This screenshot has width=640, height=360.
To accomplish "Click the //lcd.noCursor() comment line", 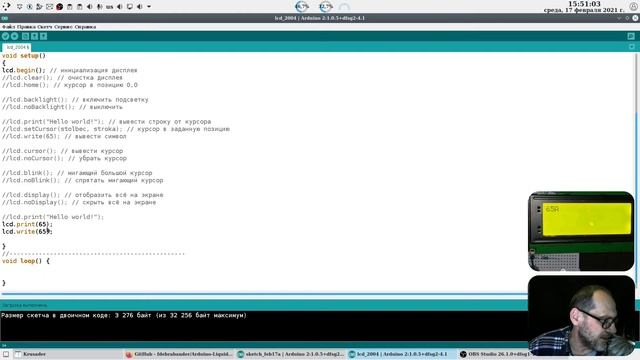I will tap(64, 158).
